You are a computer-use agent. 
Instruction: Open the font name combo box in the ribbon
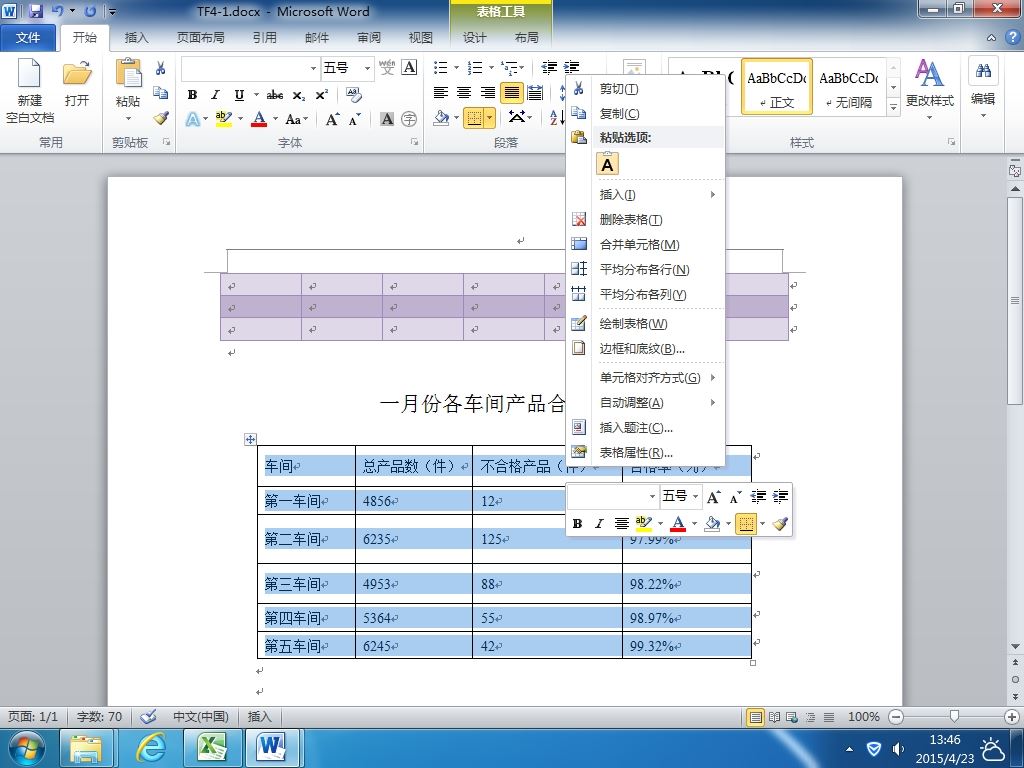pyautogui.click(x=250, y=68)
